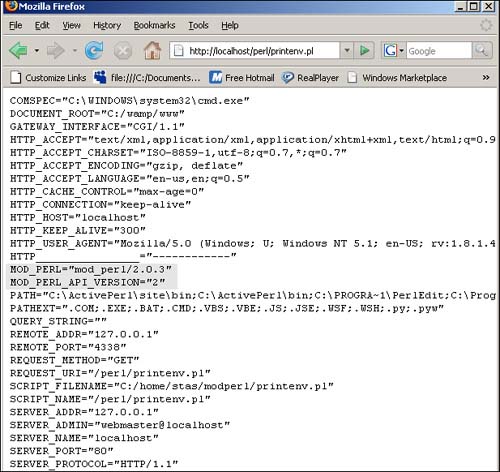500x472 pixels.
Task: Click the green Go arrow beside address bar
Action: [x=364, y=51]
